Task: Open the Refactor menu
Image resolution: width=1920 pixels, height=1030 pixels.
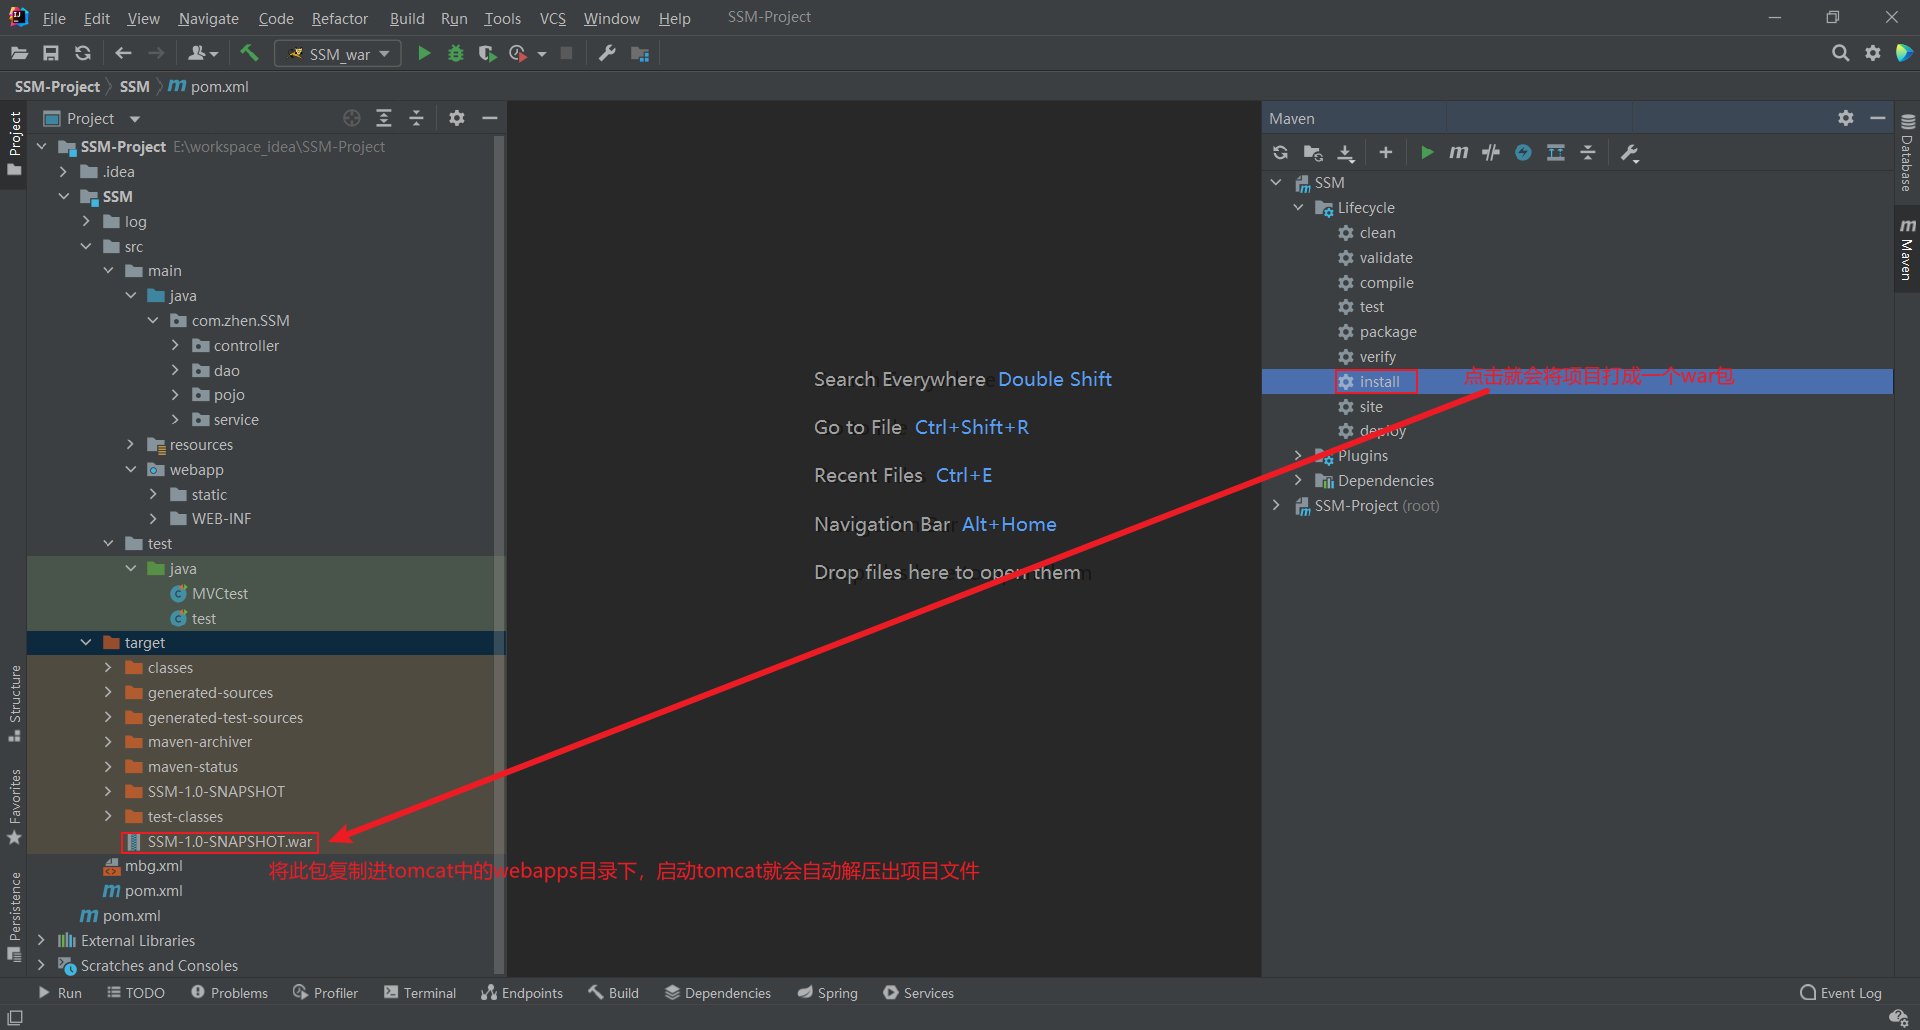Action: 340,18
